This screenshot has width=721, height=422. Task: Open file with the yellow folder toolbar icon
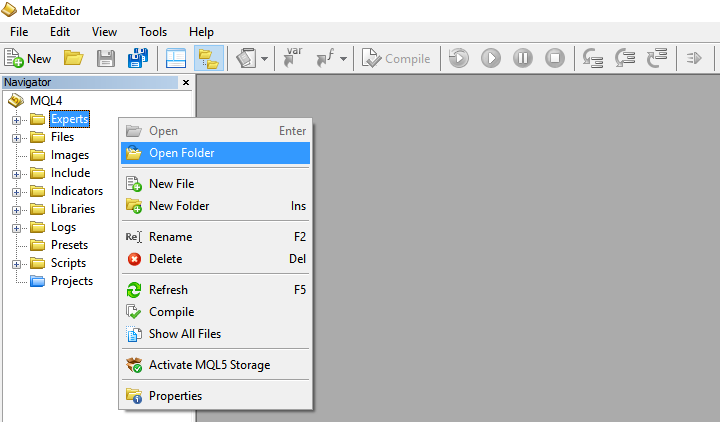pos(74,58)
